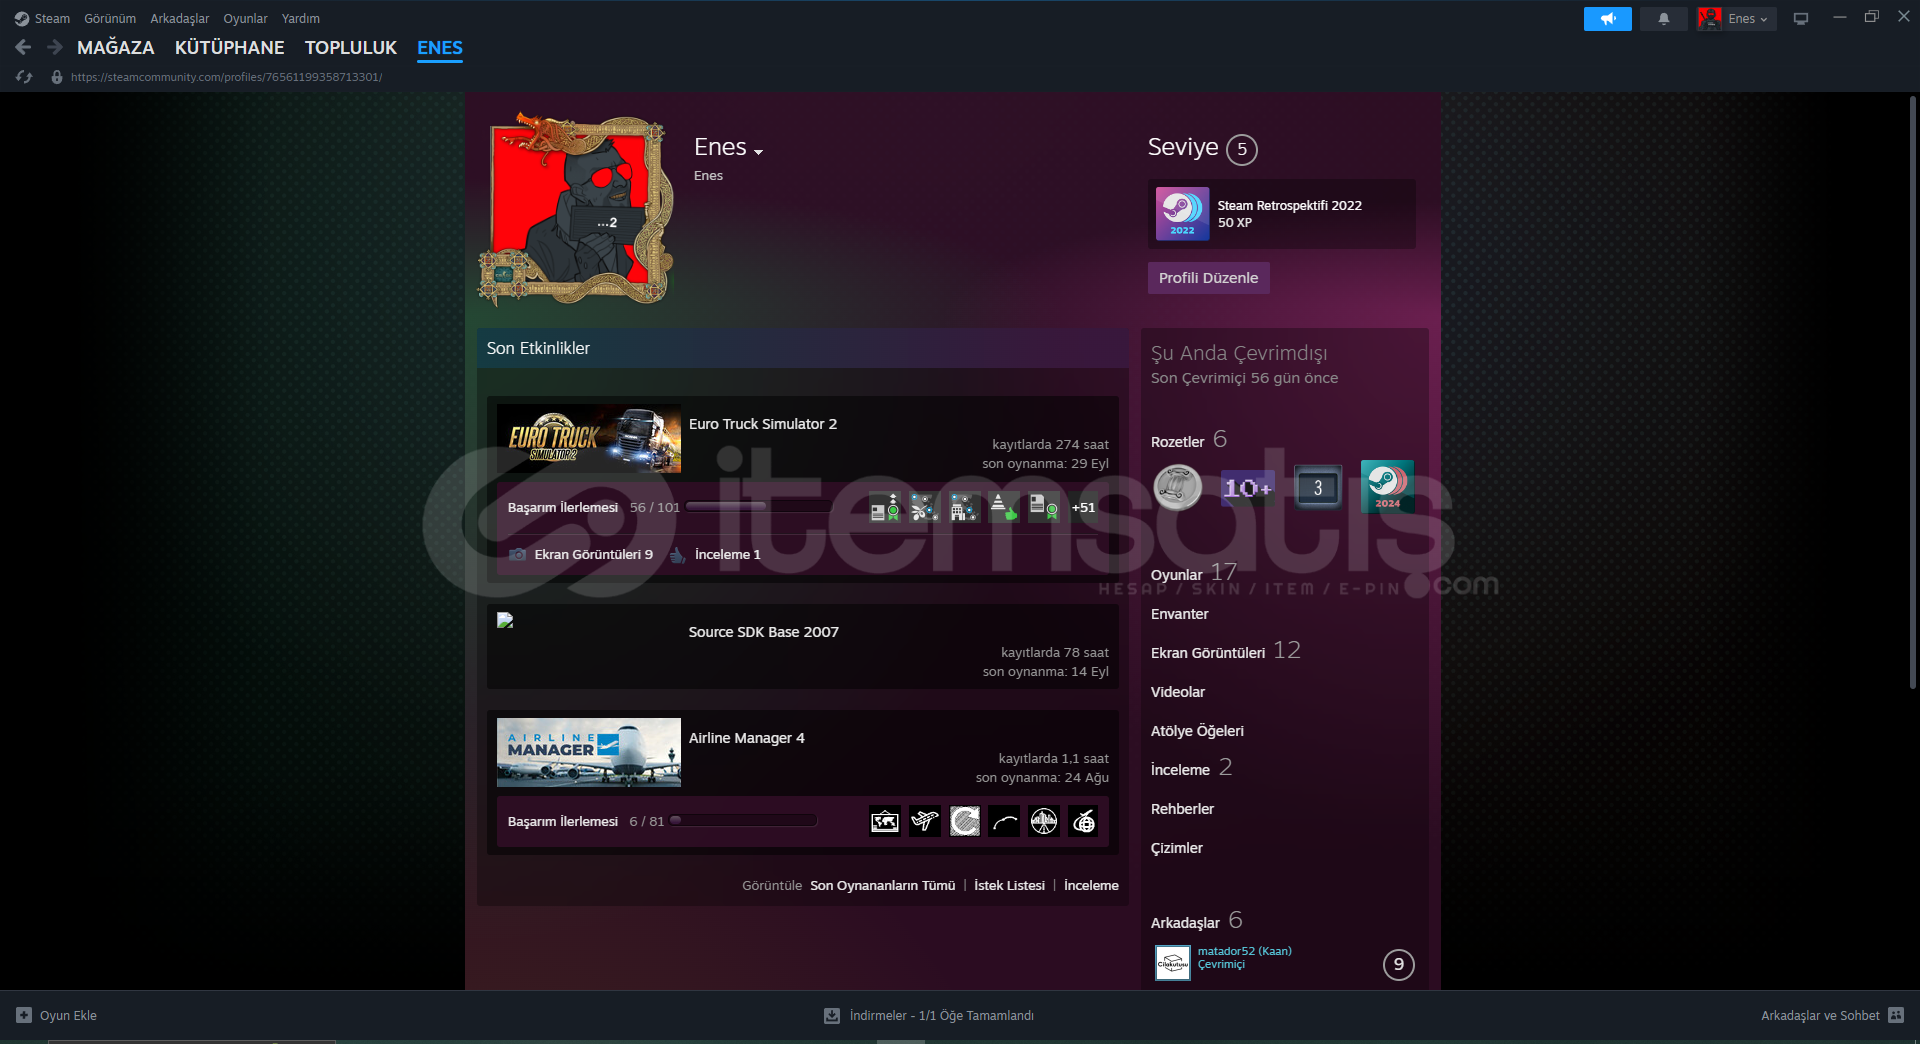Open Ekran Görüntüleri 9 for Euro Truck
Image resolution: width=1920 pixels, height=1044 pixels.
coord(594,554)
